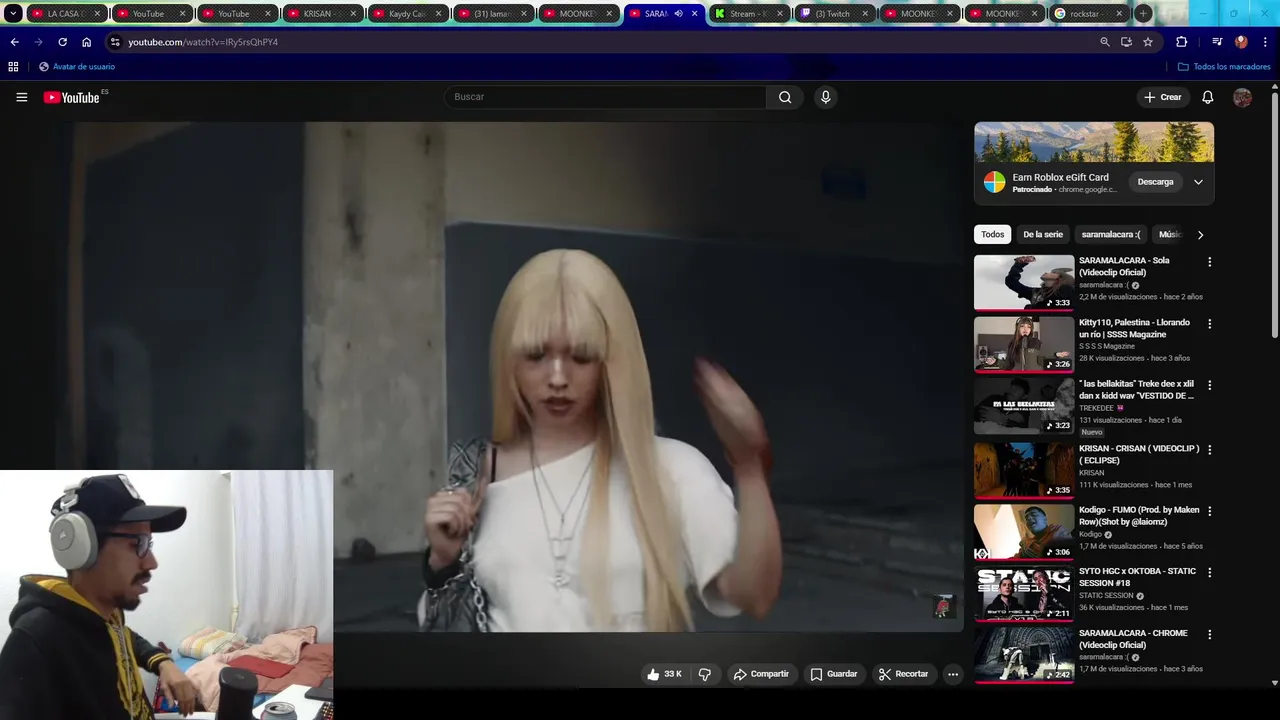Image resolution: width=1280 pixels, height=720 pixels.
Task: View site information icon in address bar
Action: [x=116, y=42]
